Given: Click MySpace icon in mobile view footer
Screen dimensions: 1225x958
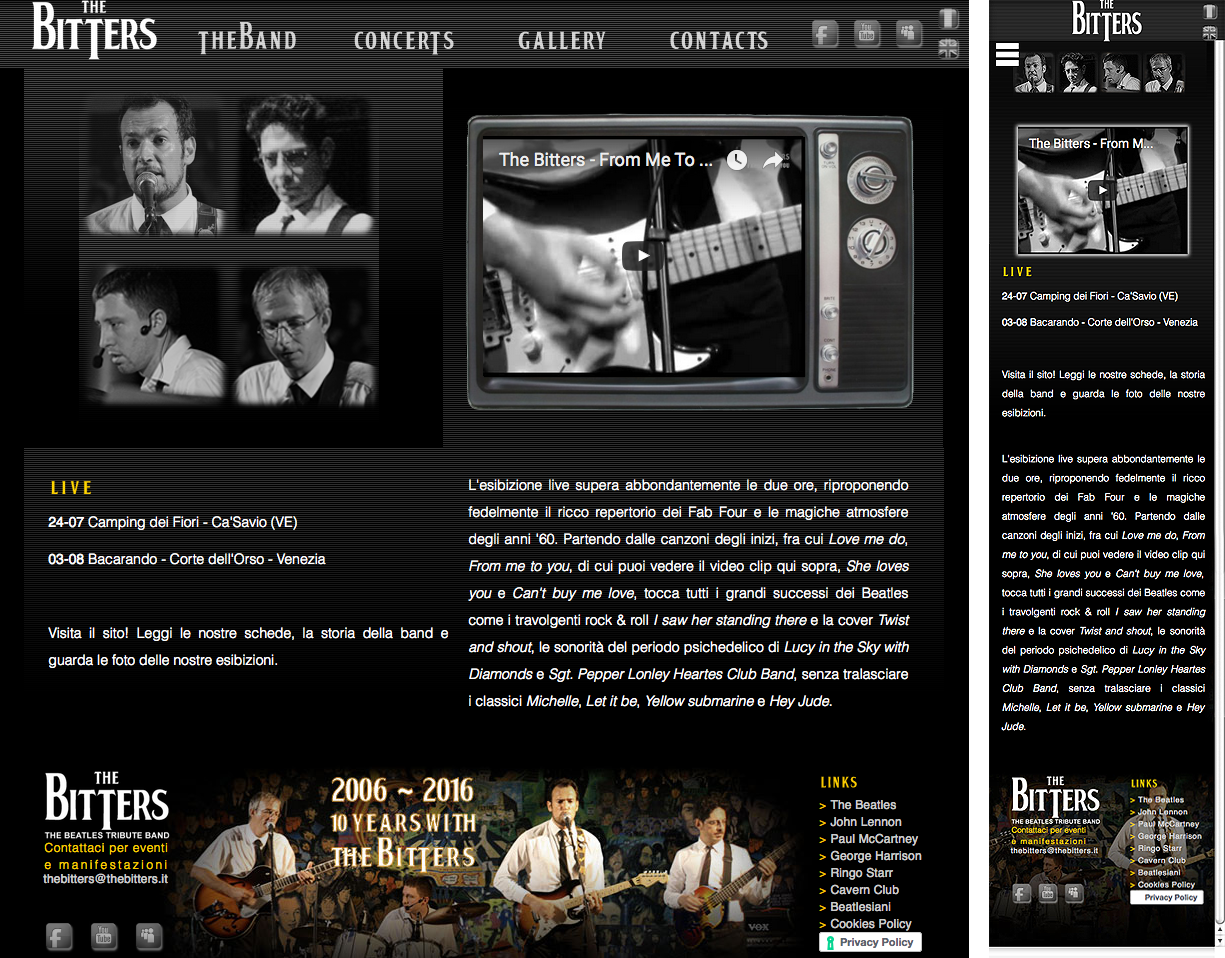Looking at the screenshot, I should pyautogui.click(x=1075, y=893).
